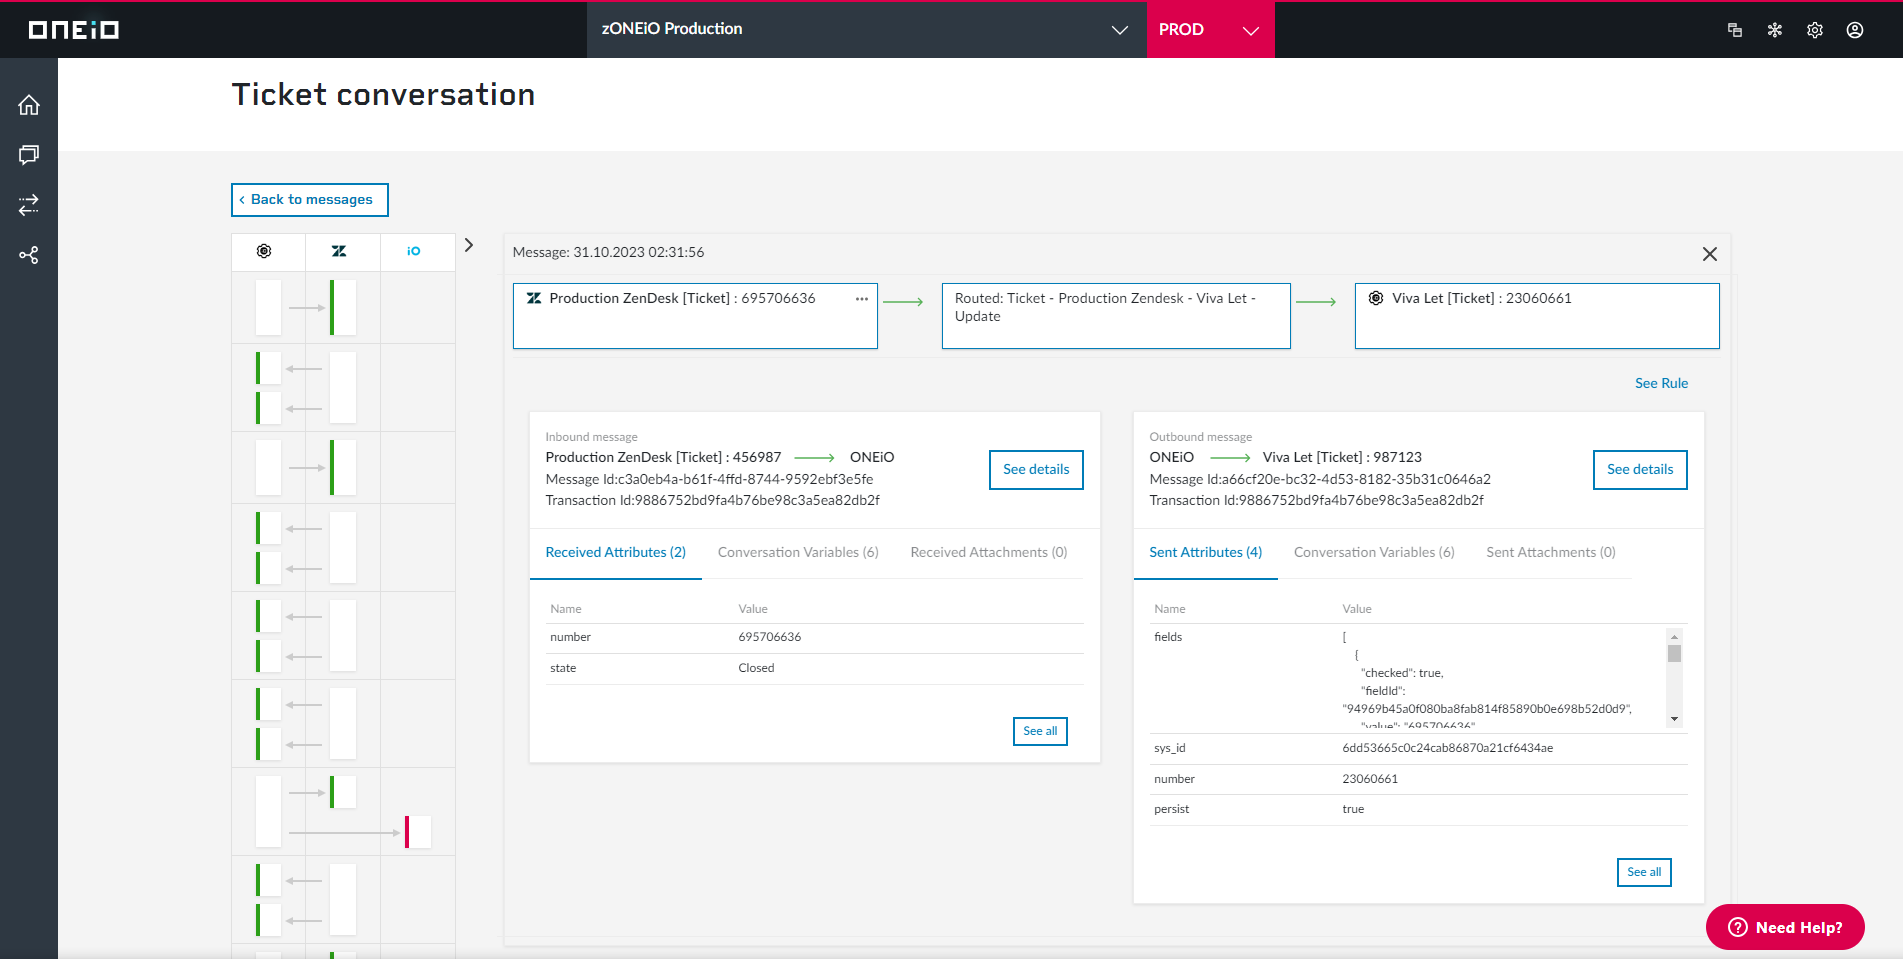Open routing rules arrows icon in sidebar
Viewport: 1903px width, 959px height.
(x=29, y=205)
